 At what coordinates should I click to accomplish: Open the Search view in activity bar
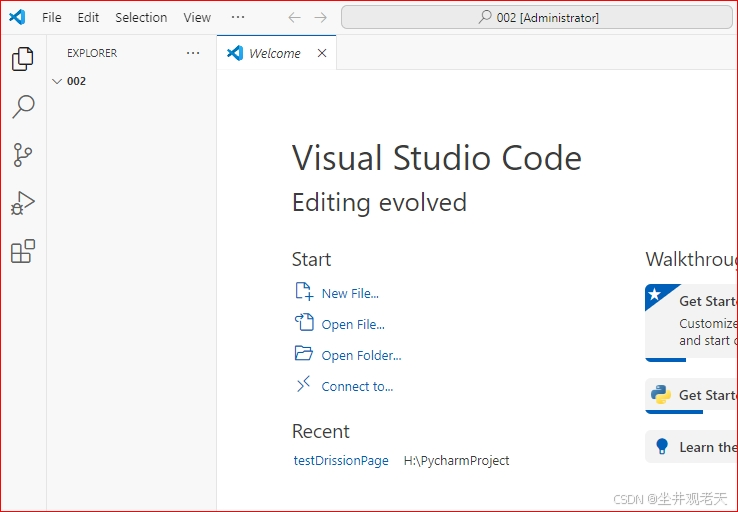(x=23, y=107)
